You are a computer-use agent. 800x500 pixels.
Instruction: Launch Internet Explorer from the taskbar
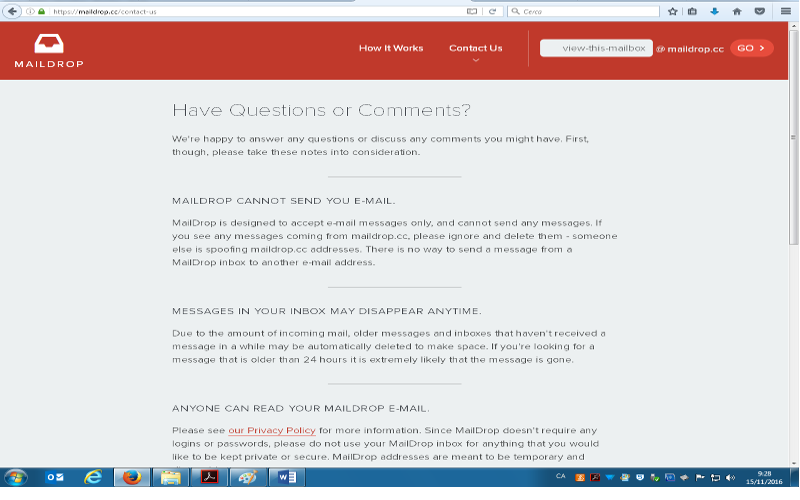93,477
